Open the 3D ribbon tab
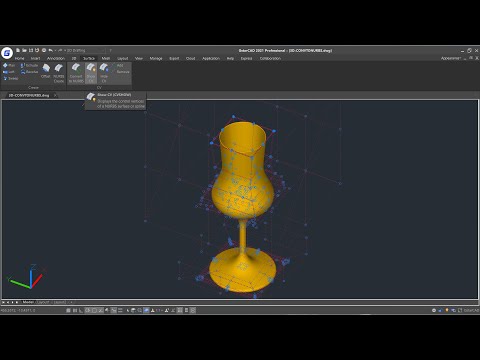480x360 pixels. click(74, 58)
